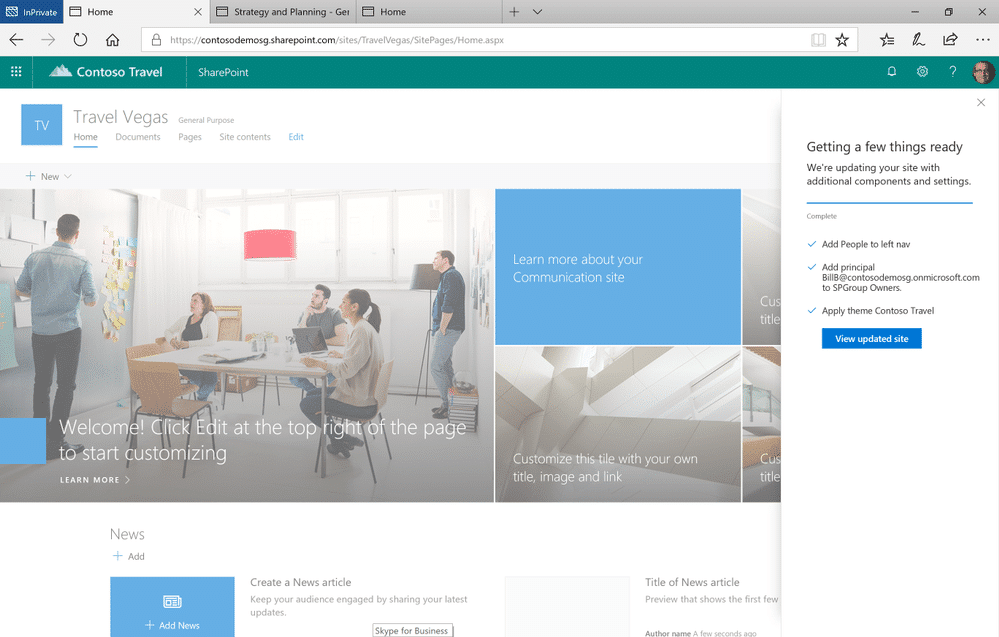Image resolution: width=999 pixels, height=637 pixels.
Task: Add this page to Edge favorites
Action: 842,40
